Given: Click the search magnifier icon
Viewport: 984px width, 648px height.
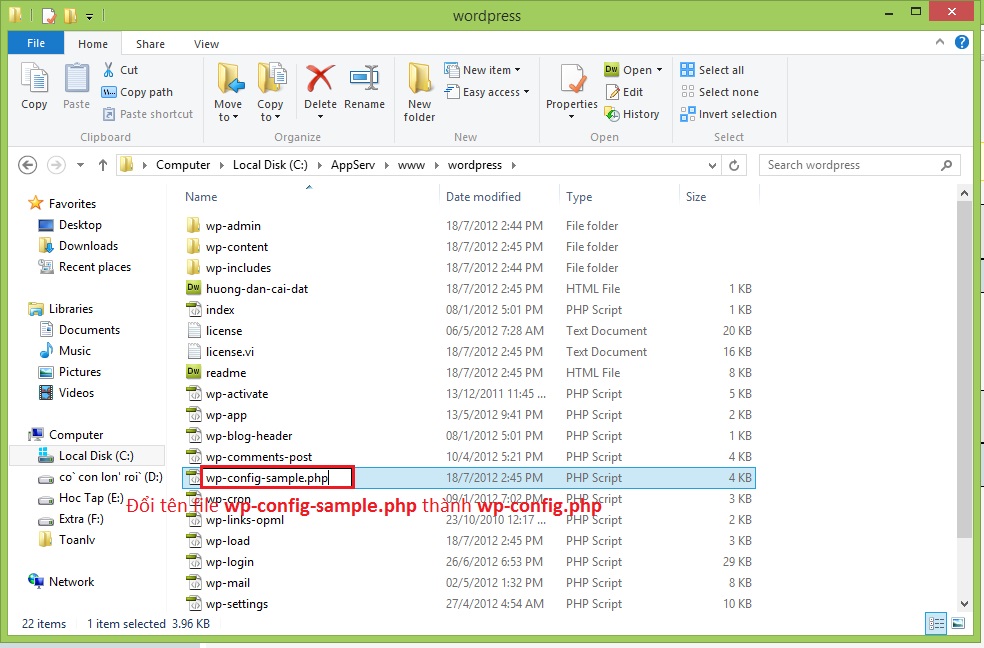Looking at the screenshot, I should (x=946, y=165).
